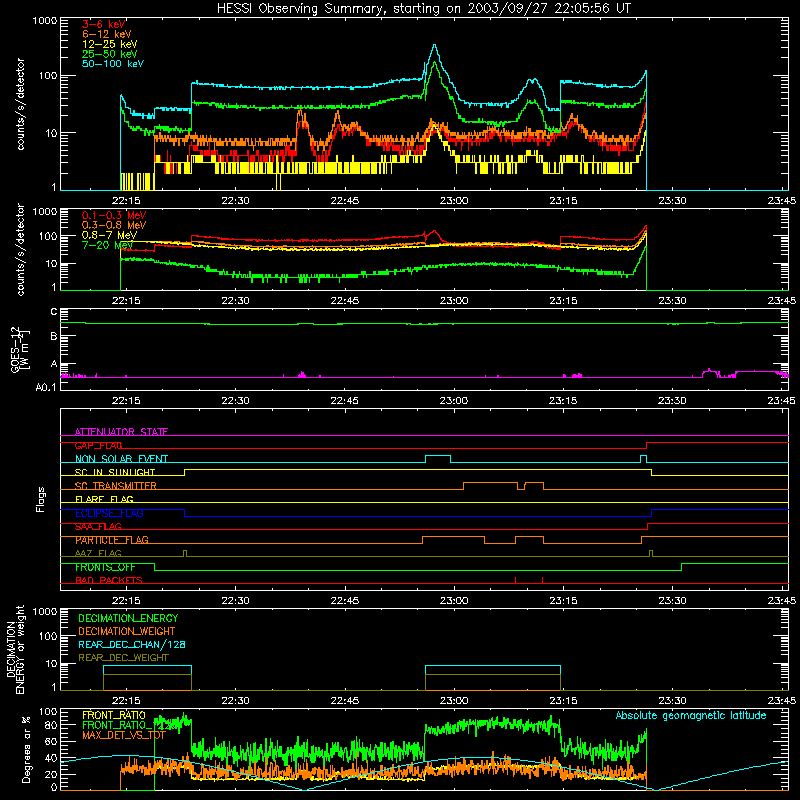The height and width of the screenshot is (800, 800).
Task: Click the DECIMATION ENERGY or weight axis label
Action: pyautogui.click(x=15, y=649)
